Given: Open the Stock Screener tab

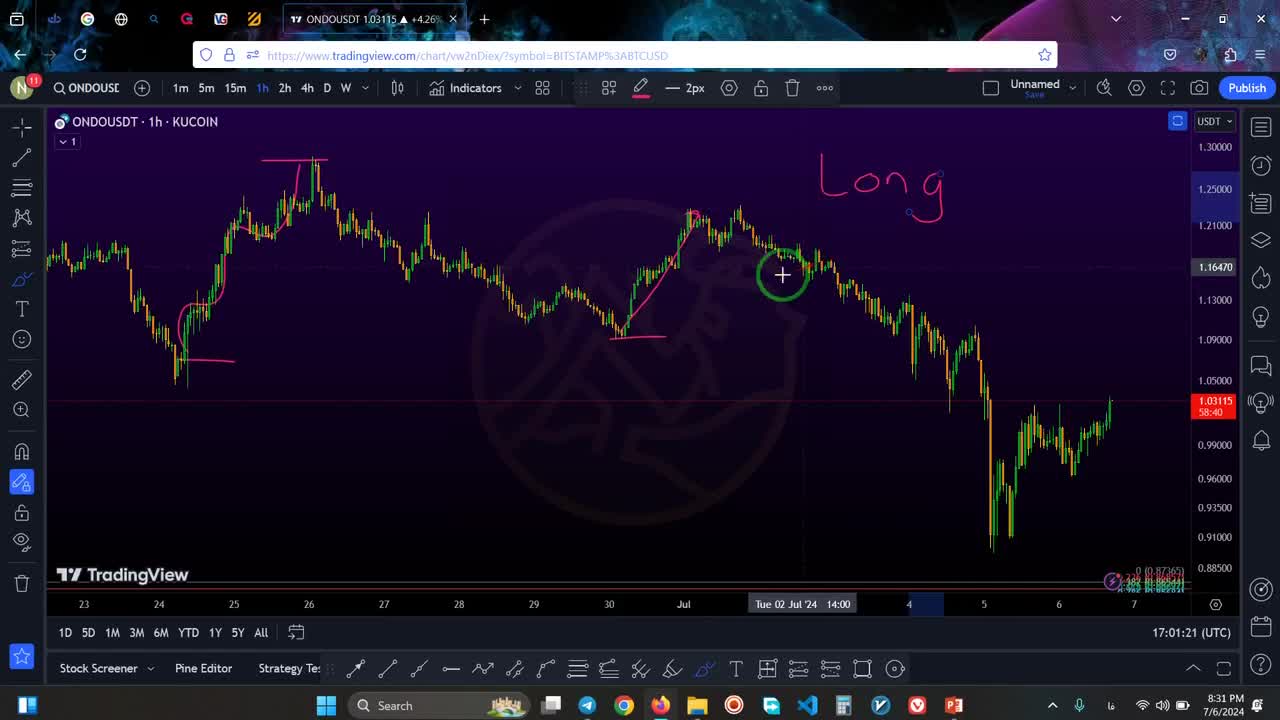Looking at the screenshot, I should pyautogui.click(x=99, y=669).
